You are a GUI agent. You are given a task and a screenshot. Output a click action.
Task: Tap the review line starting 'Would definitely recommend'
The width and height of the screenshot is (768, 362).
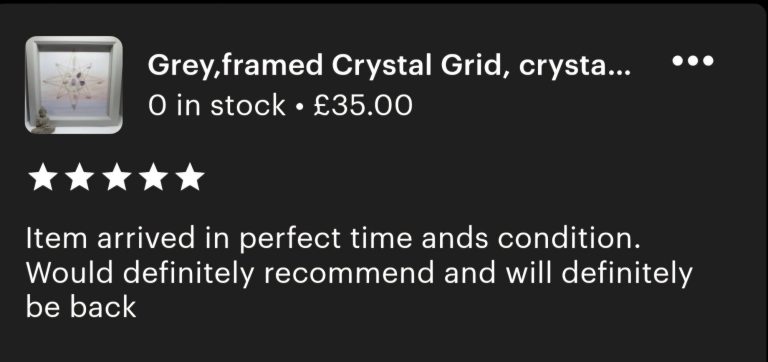coord(359,273)
